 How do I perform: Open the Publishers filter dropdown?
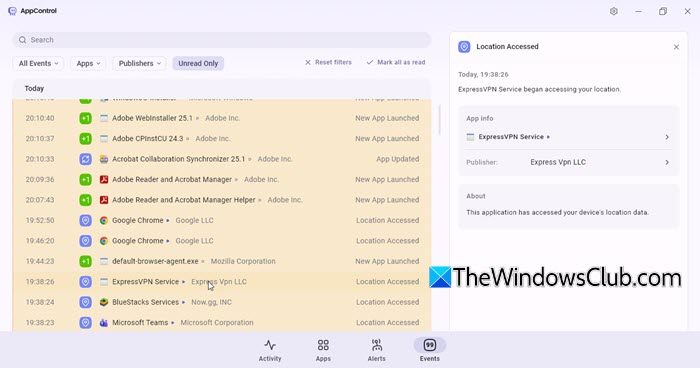pyautogui.click(x=139, y=63)
